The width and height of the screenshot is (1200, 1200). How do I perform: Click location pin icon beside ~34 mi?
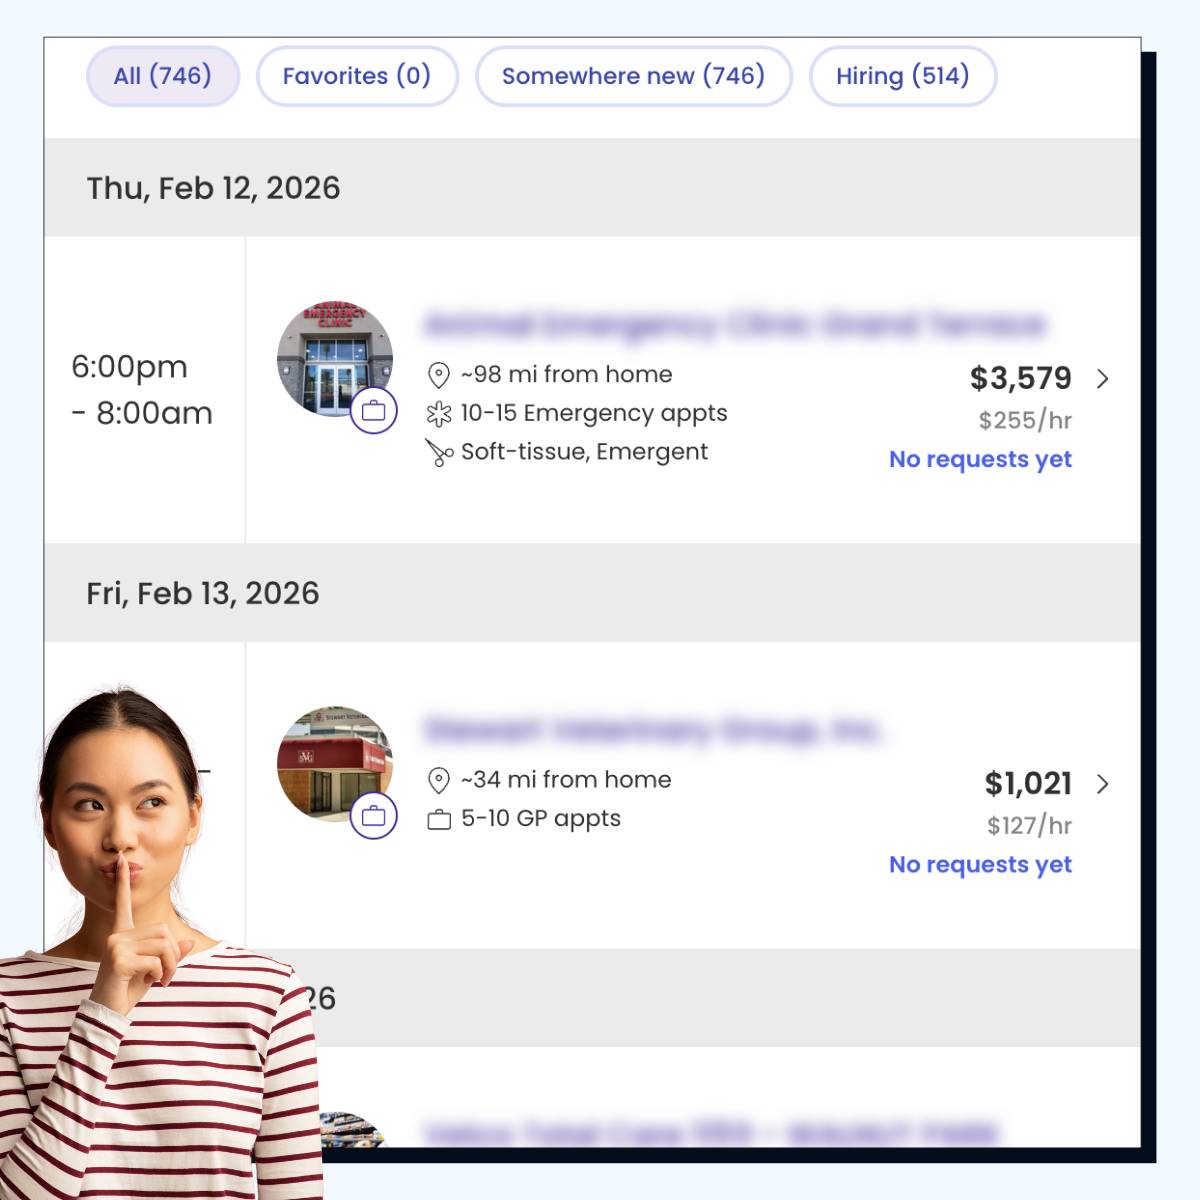[438, 780]
